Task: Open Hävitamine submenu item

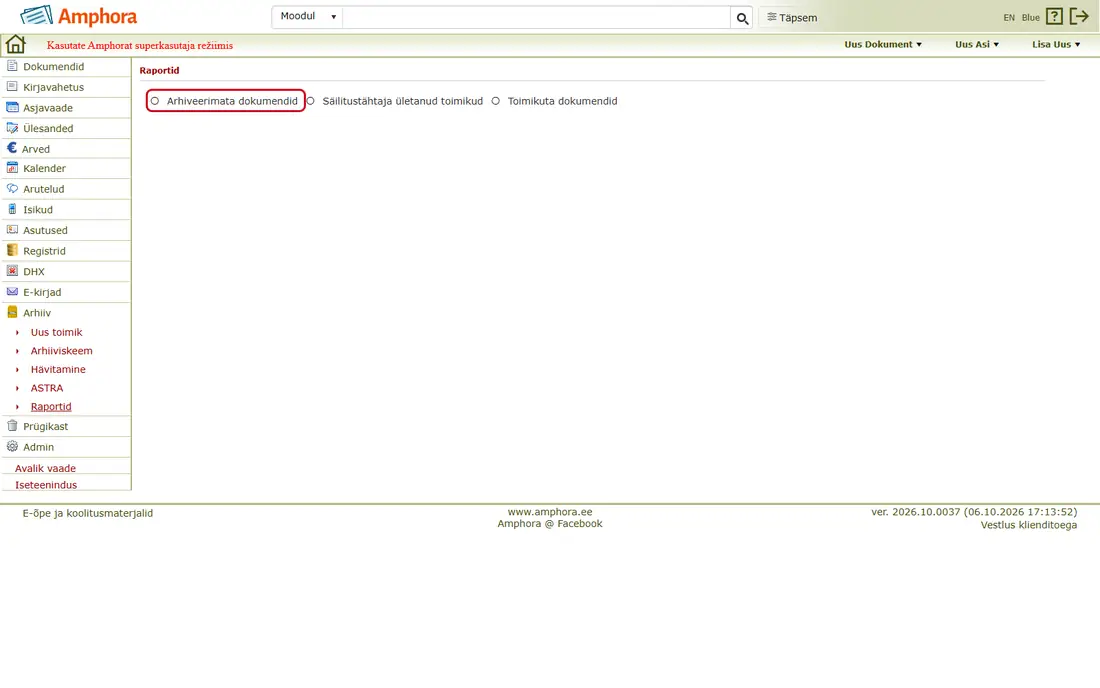Action: tap(58, 370)
